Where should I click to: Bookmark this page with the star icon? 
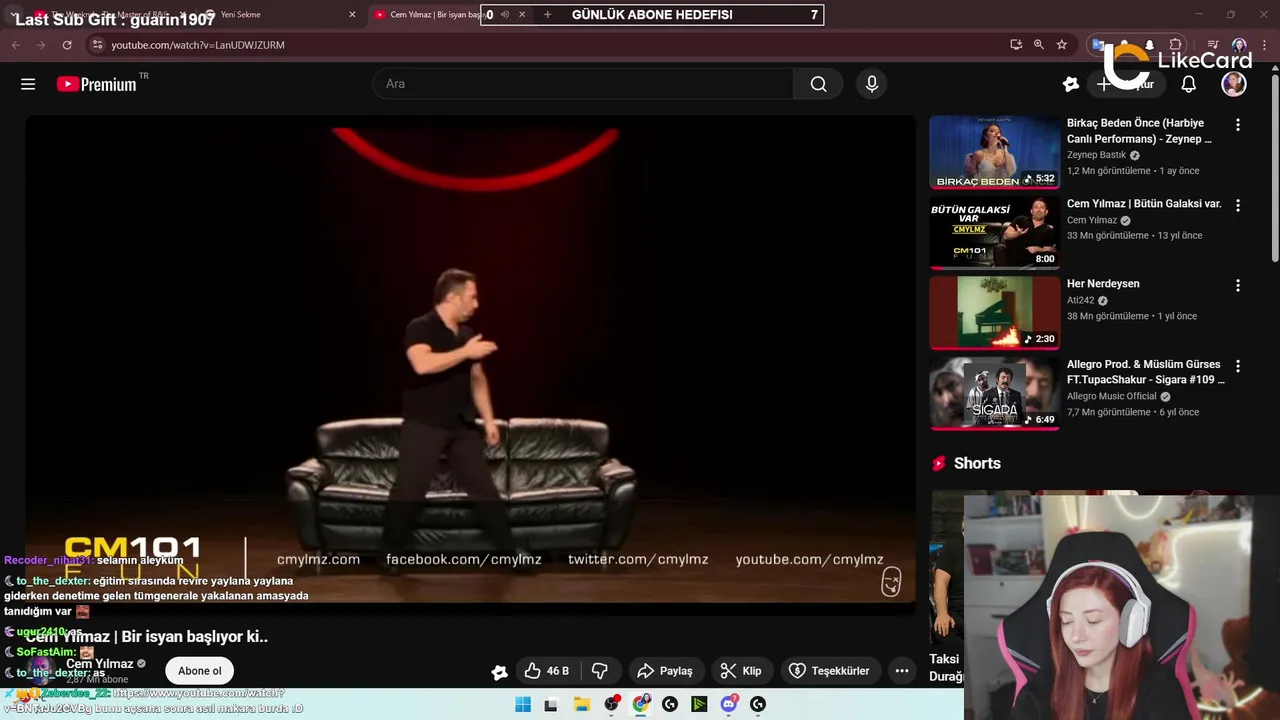click(1062, 45)
